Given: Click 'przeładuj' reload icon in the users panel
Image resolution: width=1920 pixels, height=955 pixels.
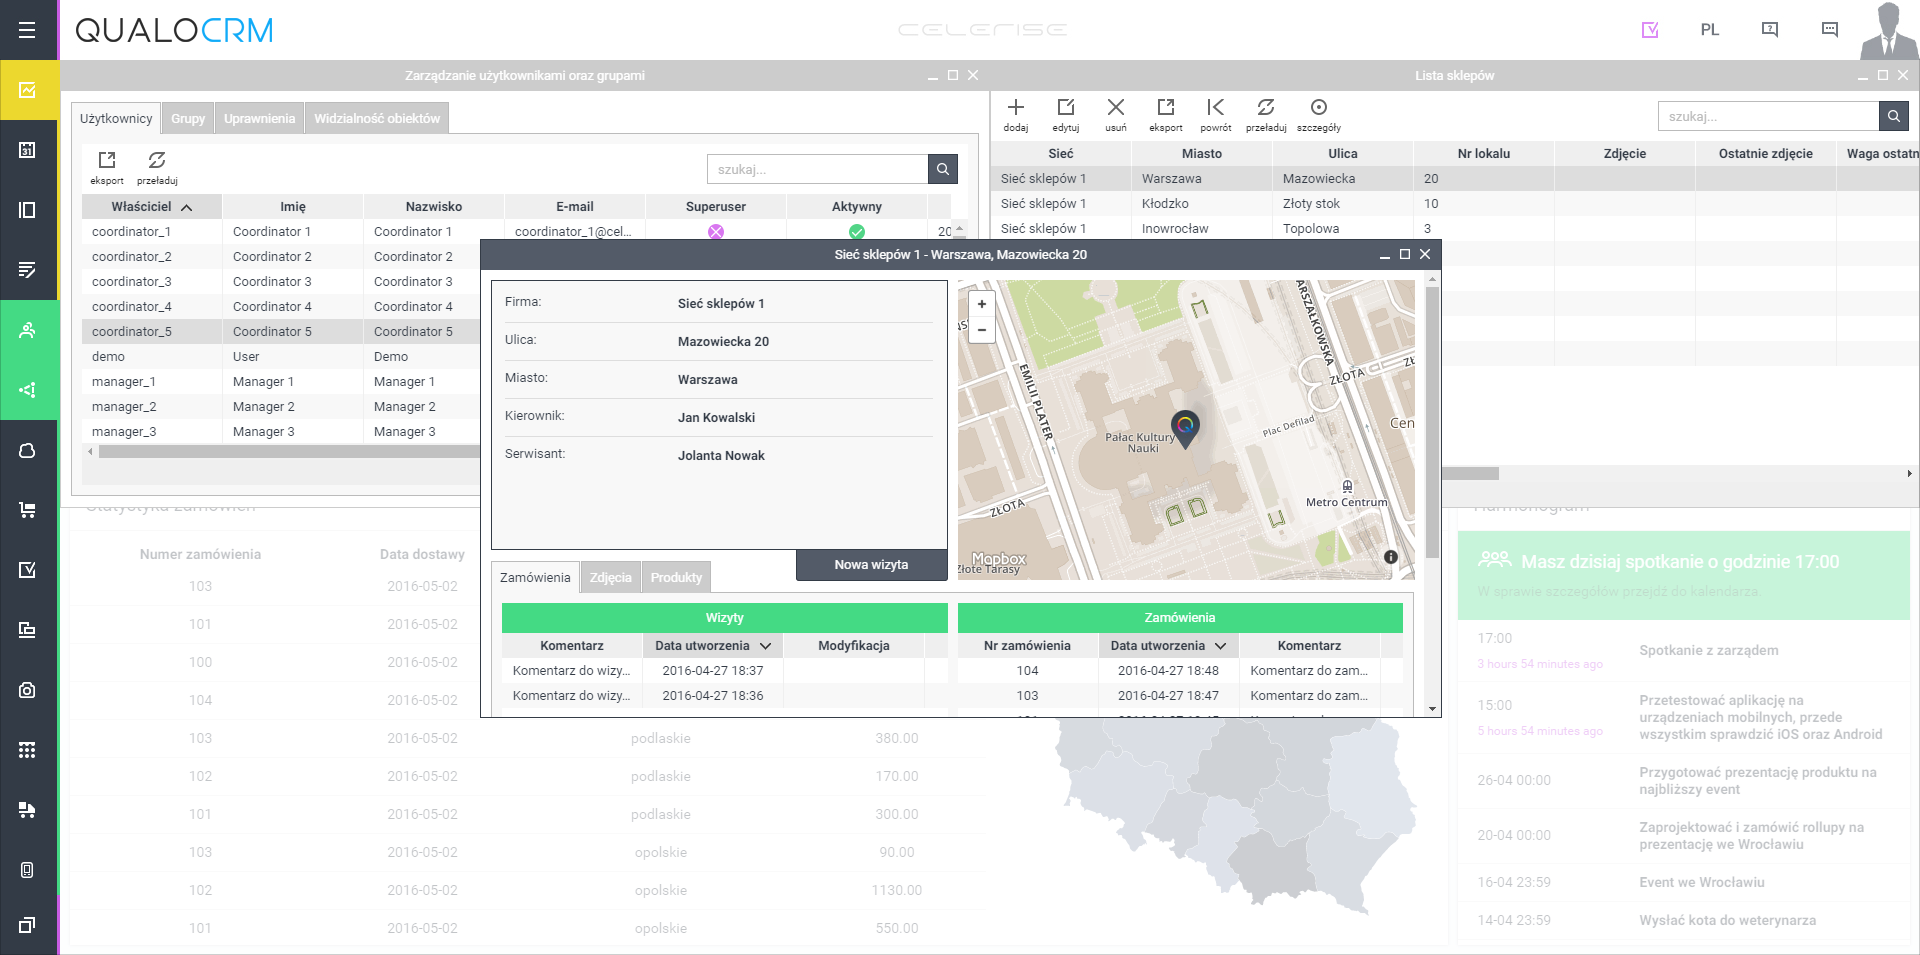Looking at the screenshot, I should click(157, 161).
